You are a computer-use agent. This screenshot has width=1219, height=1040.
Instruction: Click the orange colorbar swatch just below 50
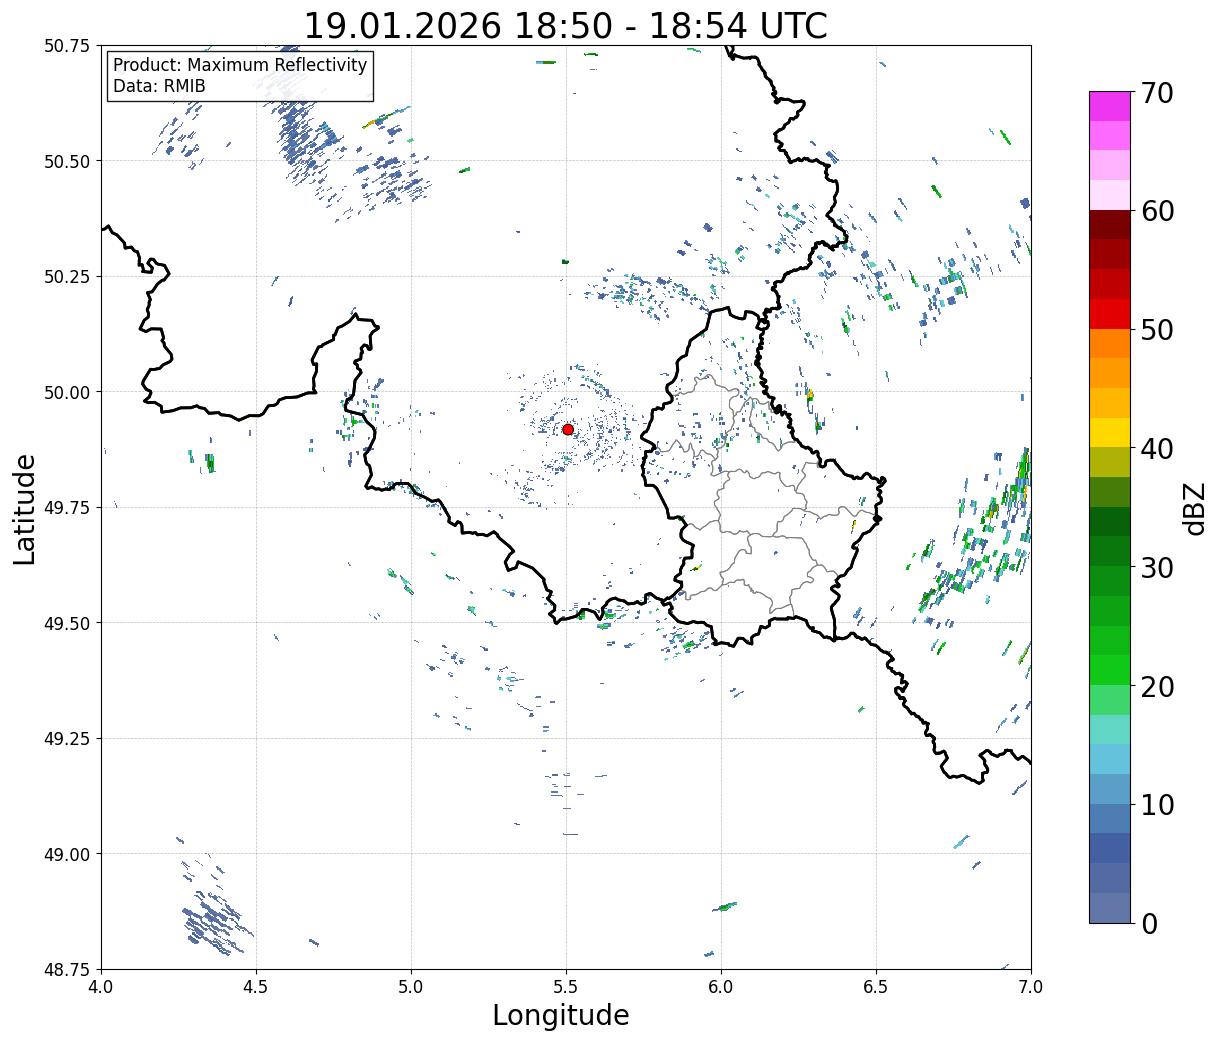(1110, 343)
